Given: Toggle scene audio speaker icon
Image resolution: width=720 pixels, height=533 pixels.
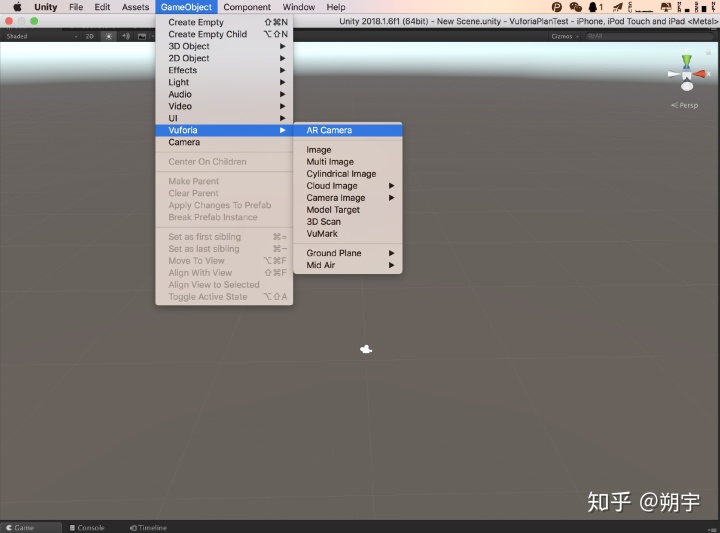Looking at the screenshot, I should [126, 36].
